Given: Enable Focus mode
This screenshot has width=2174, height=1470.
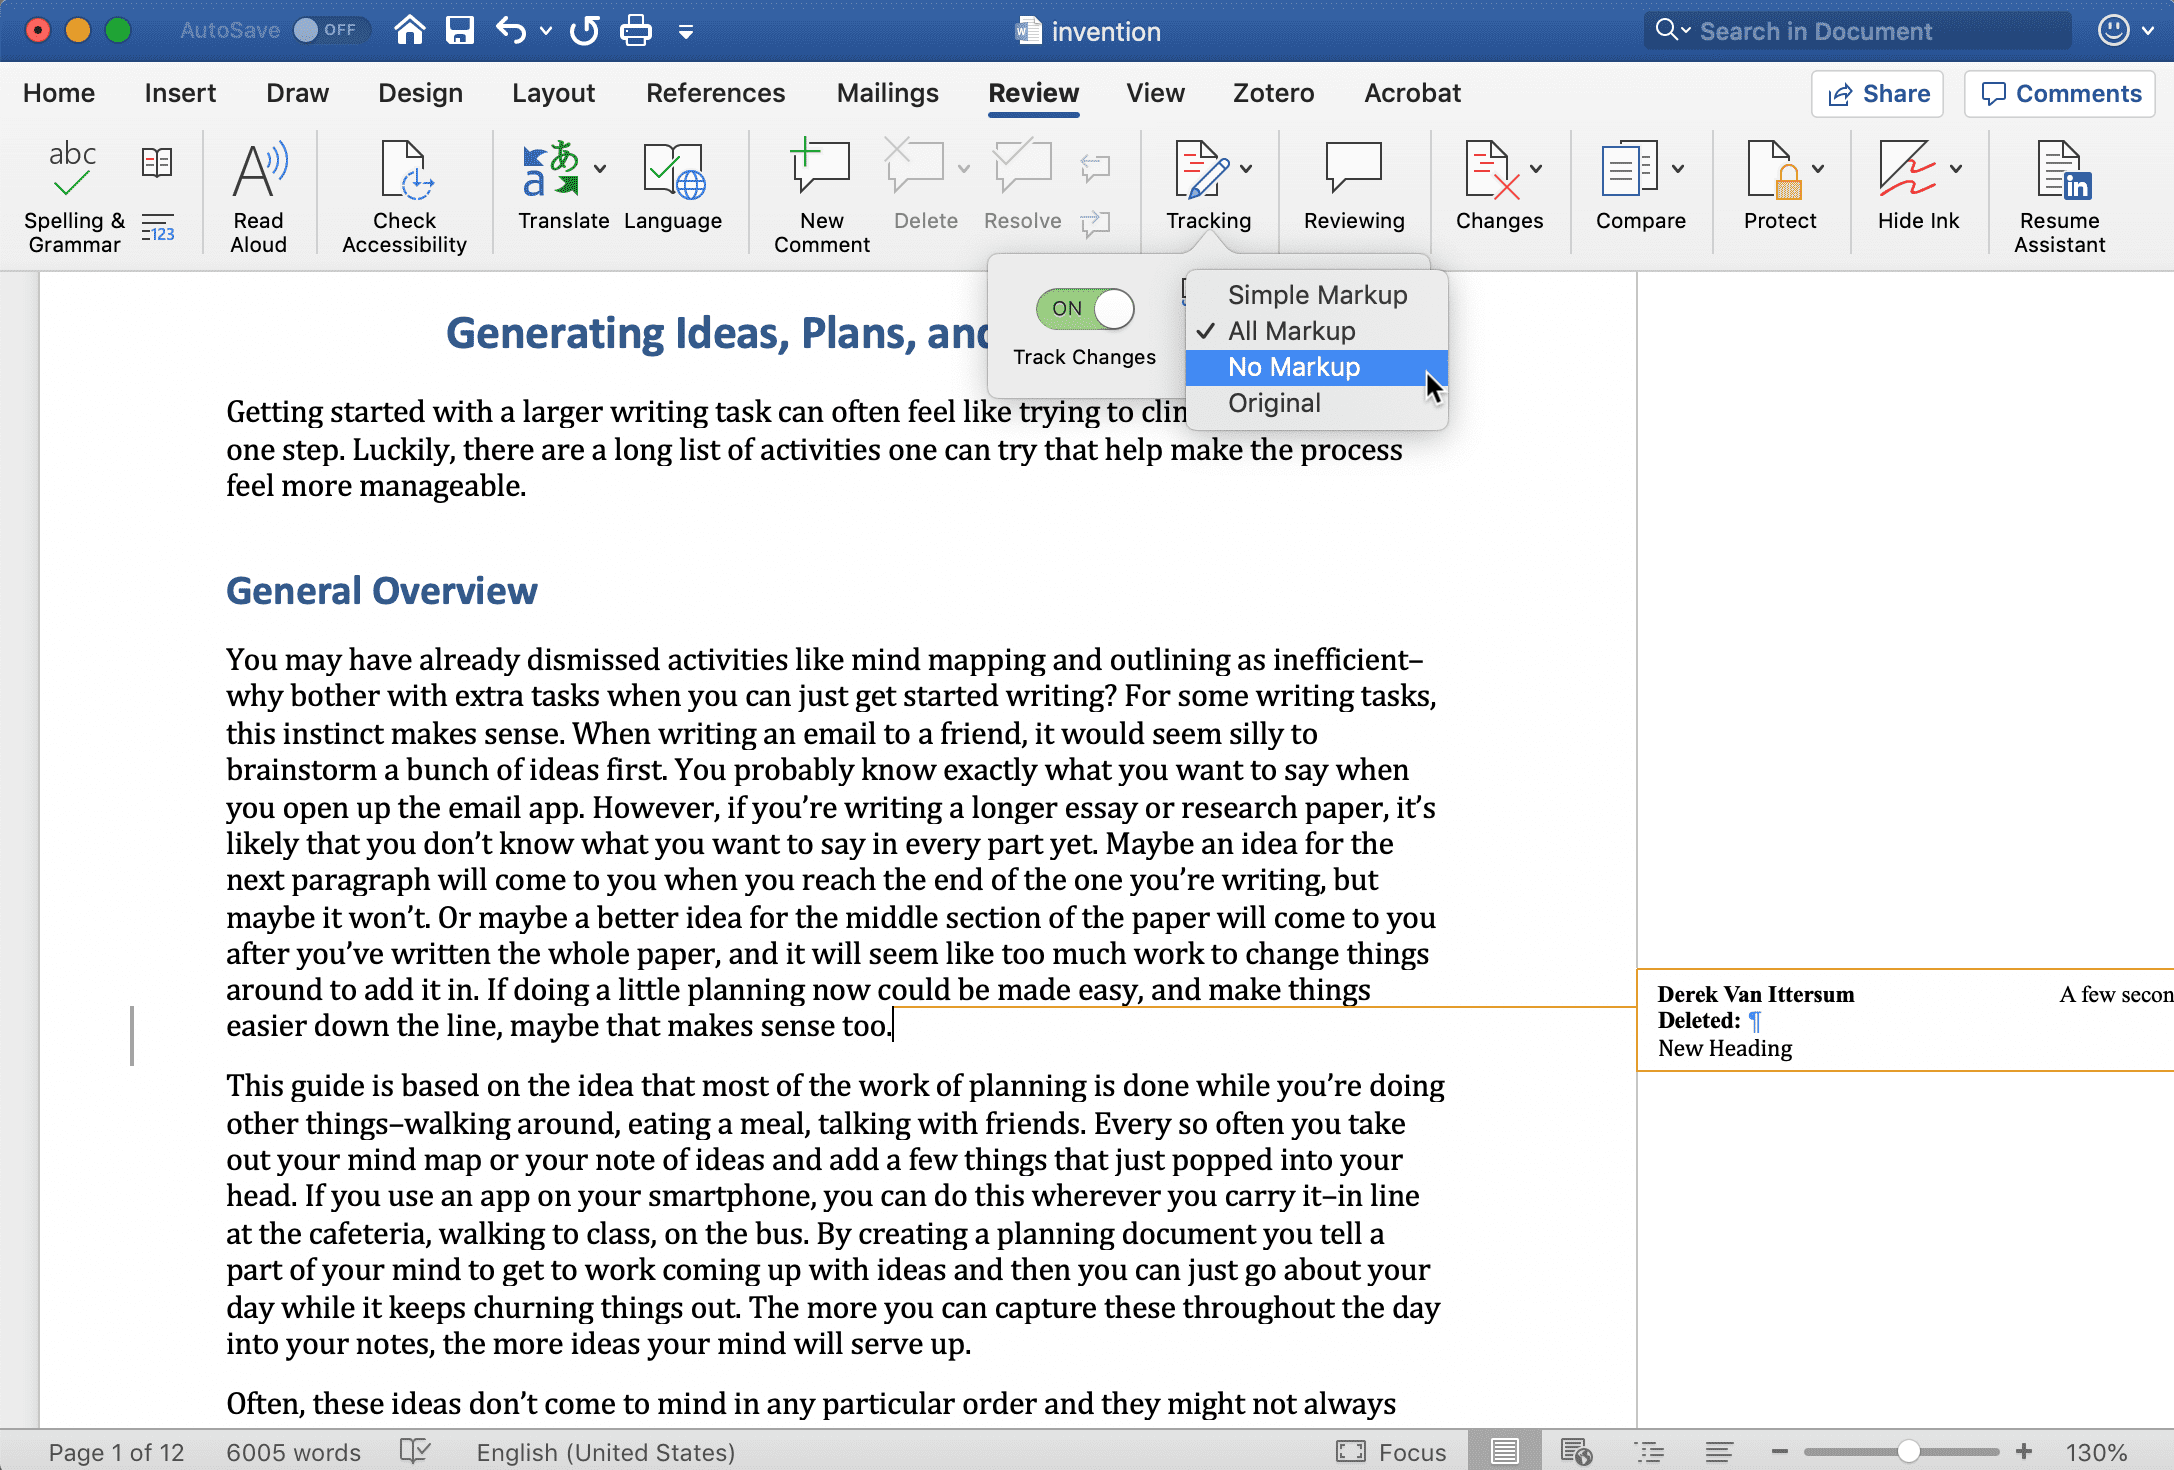Looking at the screenshot, I should pyautogui.click(x=1391, y=1451).
